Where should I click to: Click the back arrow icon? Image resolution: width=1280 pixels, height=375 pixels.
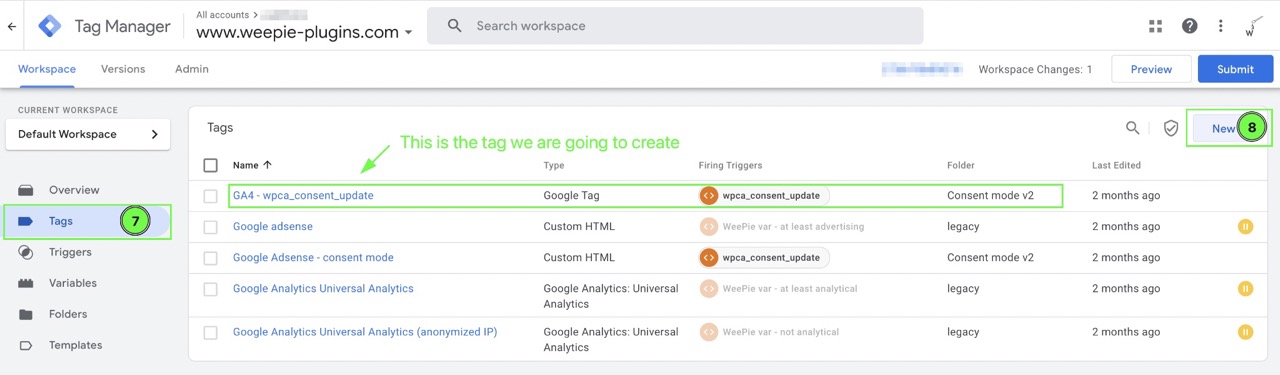[12, 26]
